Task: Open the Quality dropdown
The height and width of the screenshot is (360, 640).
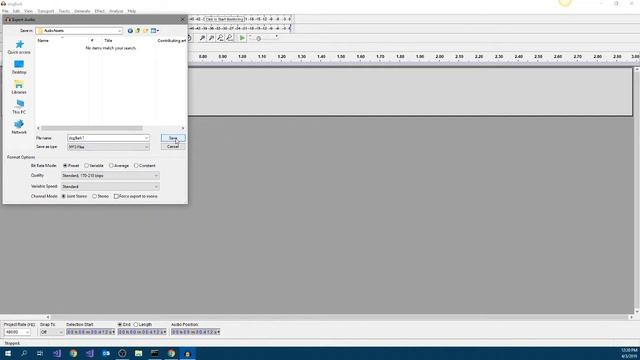Action: pos(110,176)
